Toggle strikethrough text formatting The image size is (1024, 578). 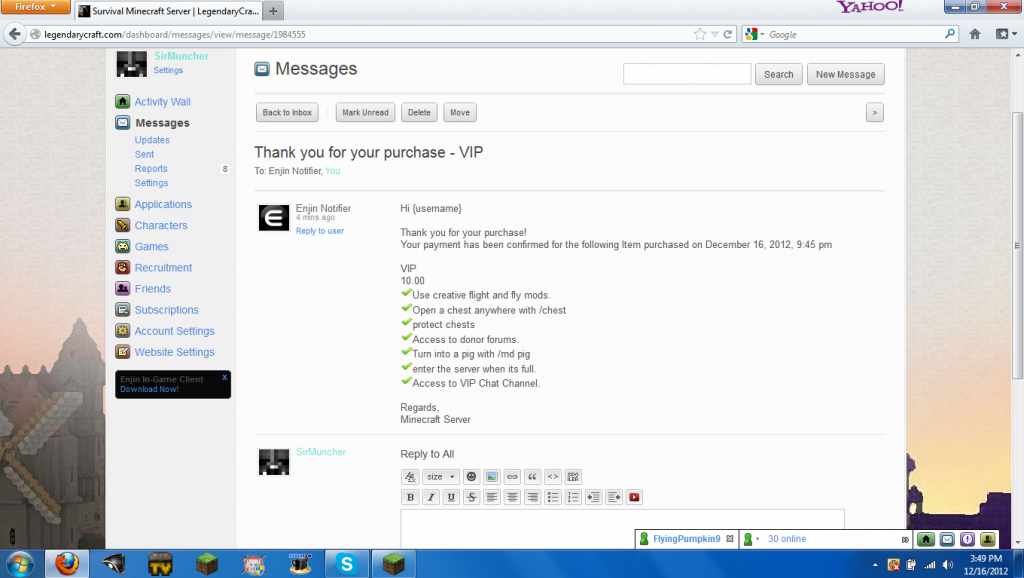pyautogui.click(x=471, y=497)
